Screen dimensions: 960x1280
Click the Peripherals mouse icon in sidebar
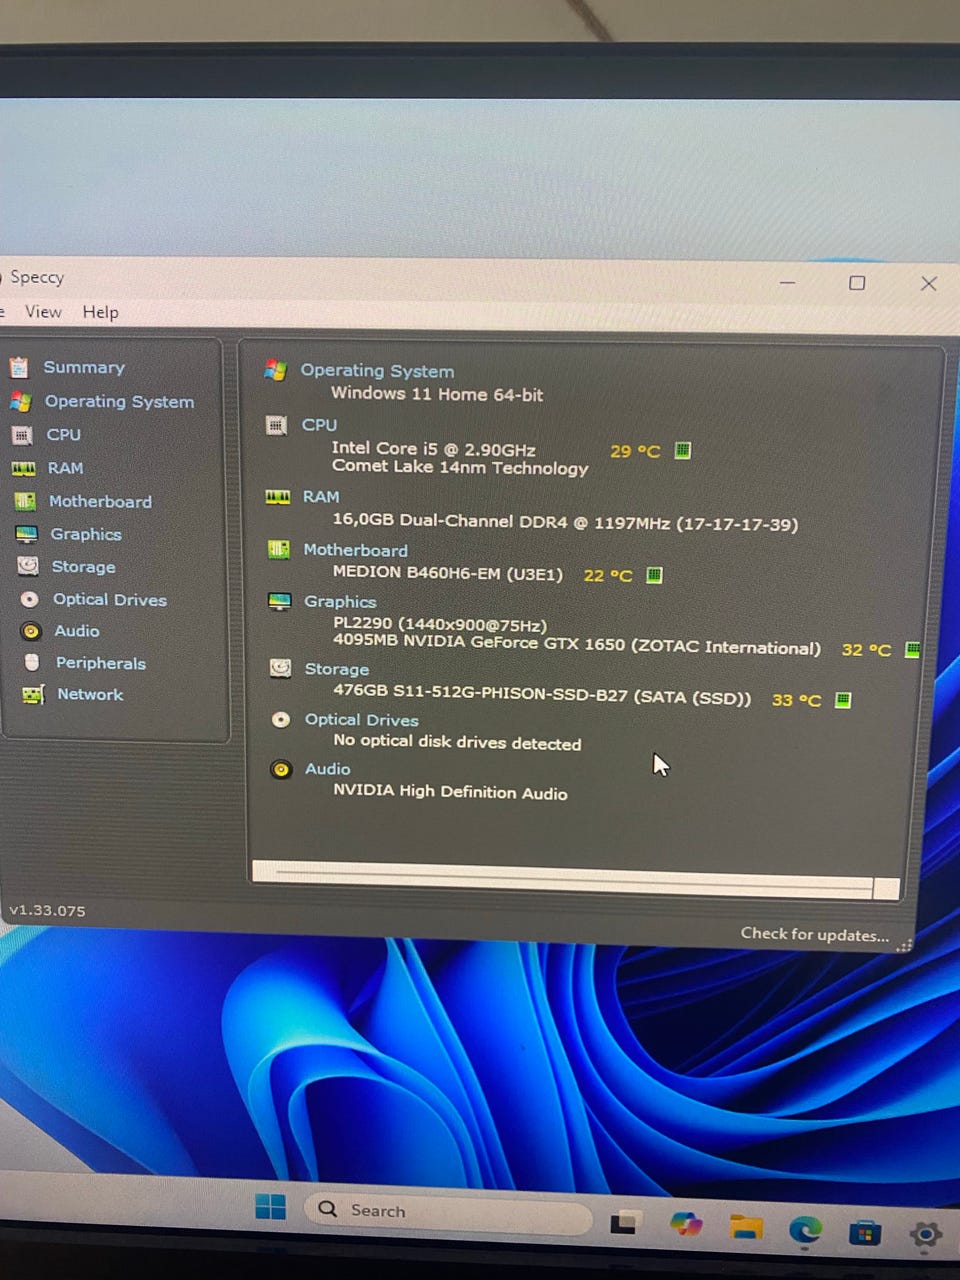pyautogui.click(x=32, y=662)
